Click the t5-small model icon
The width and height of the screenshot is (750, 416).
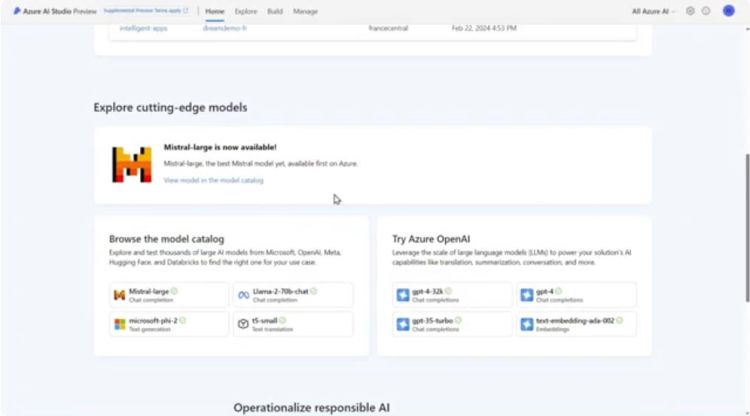[243, 324]
